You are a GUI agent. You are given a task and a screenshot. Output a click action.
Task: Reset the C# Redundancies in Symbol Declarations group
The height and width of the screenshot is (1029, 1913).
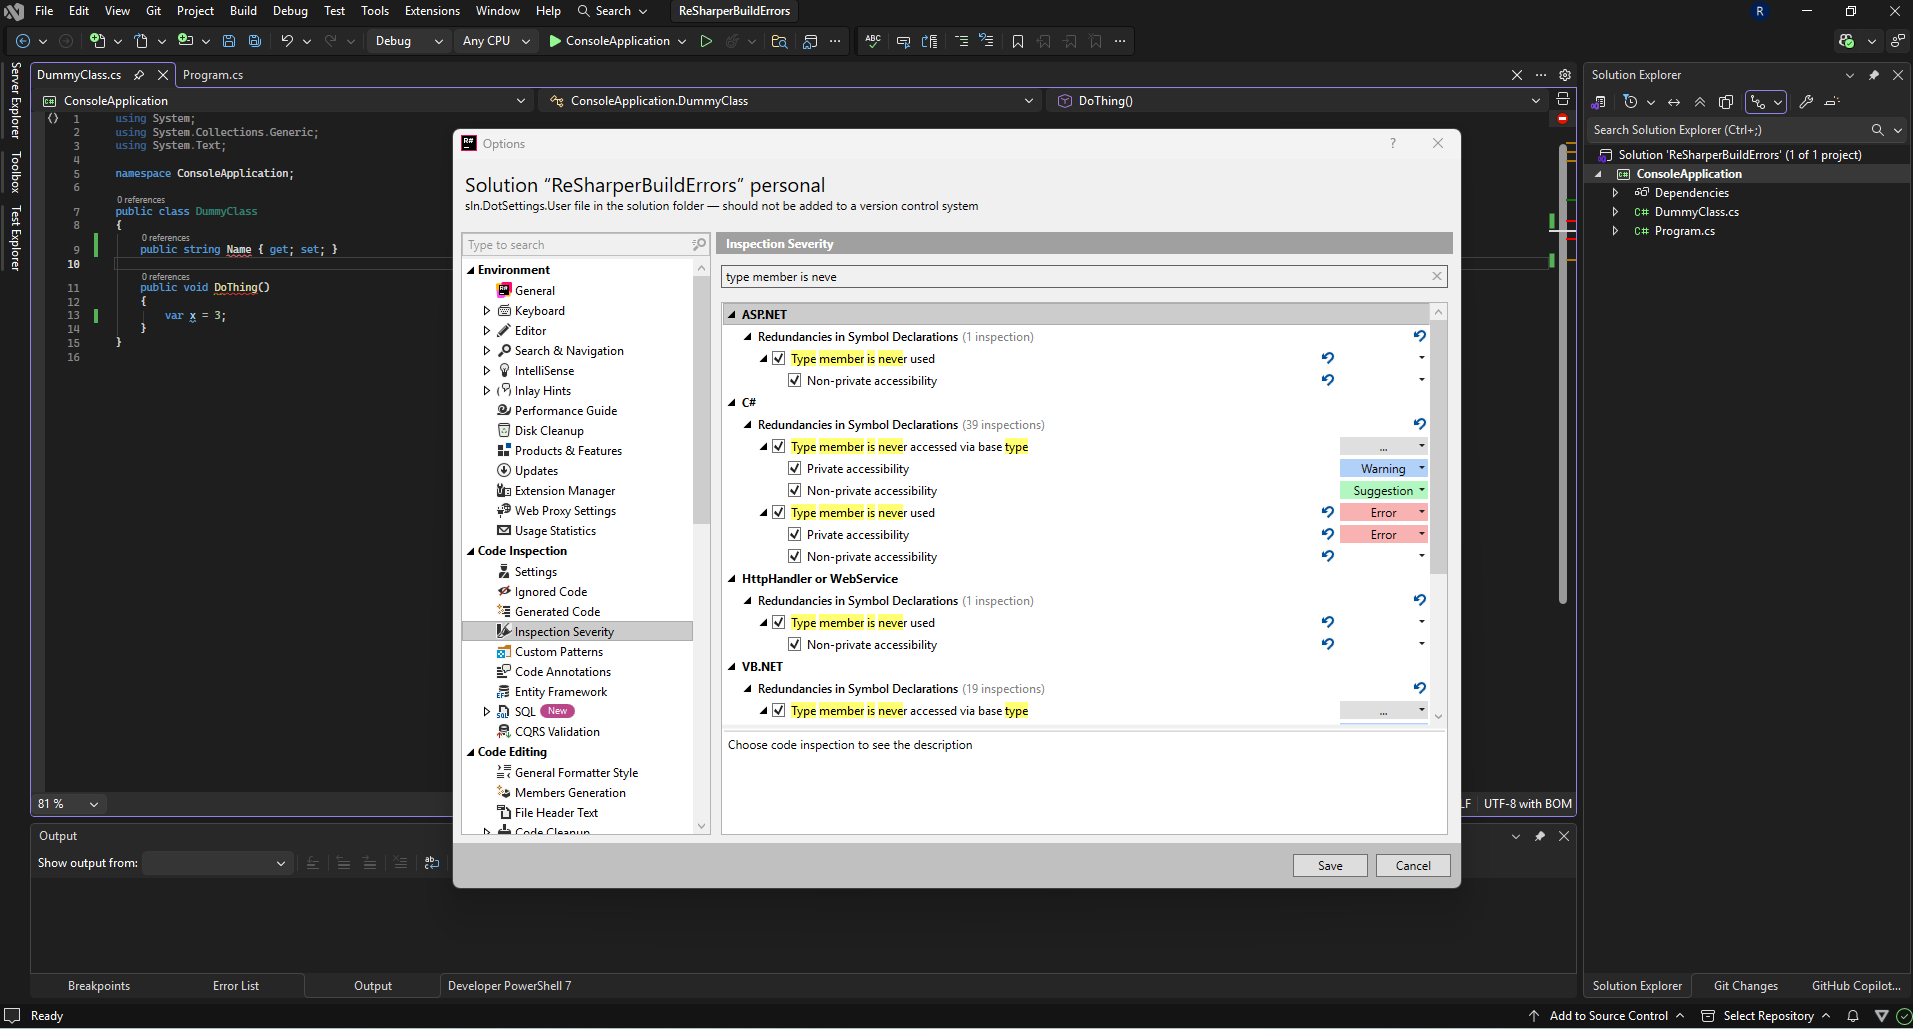click(x=1419, y=424)
